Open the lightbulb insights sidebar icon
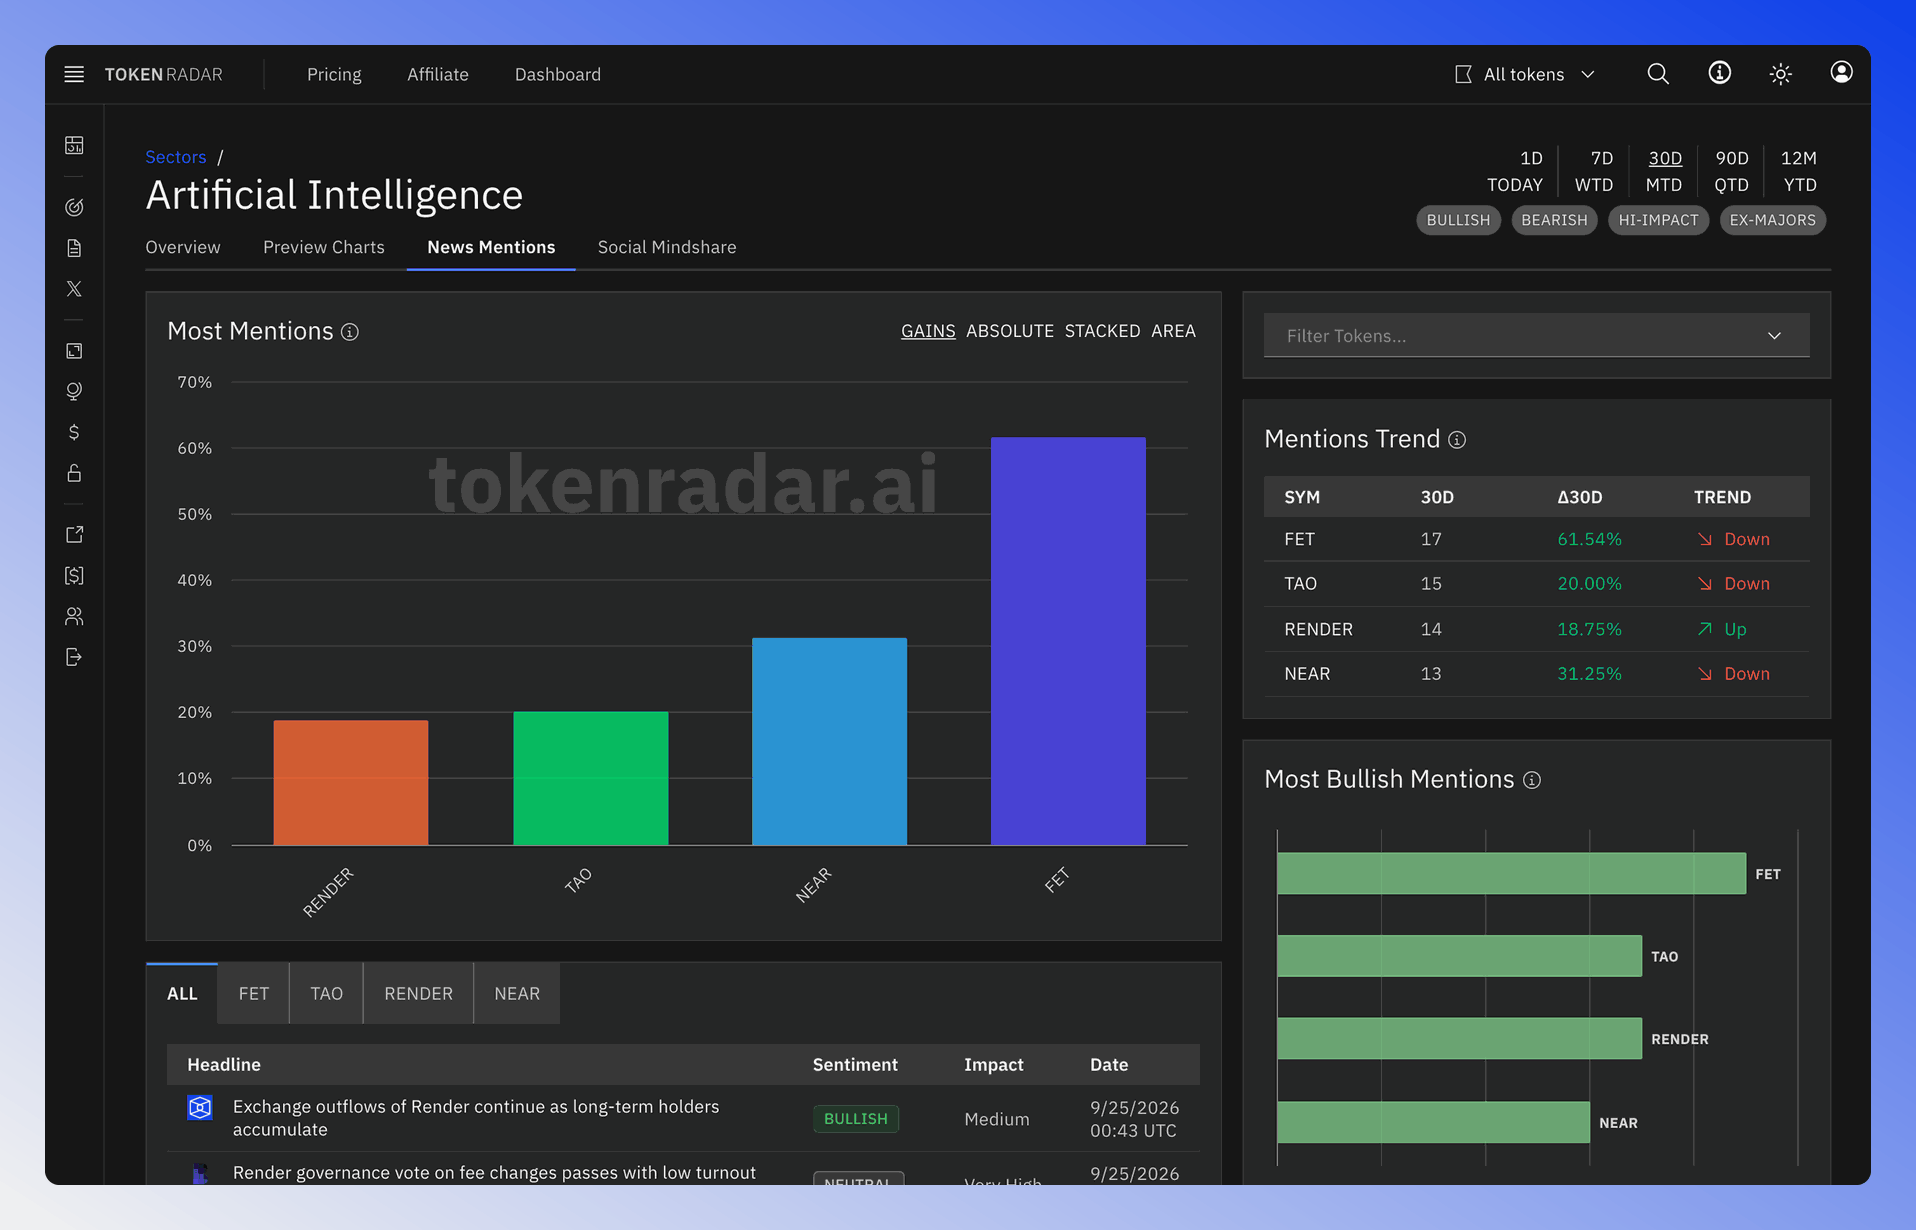This screenshot has width=1916, height=1230. (x=74, y=391)
